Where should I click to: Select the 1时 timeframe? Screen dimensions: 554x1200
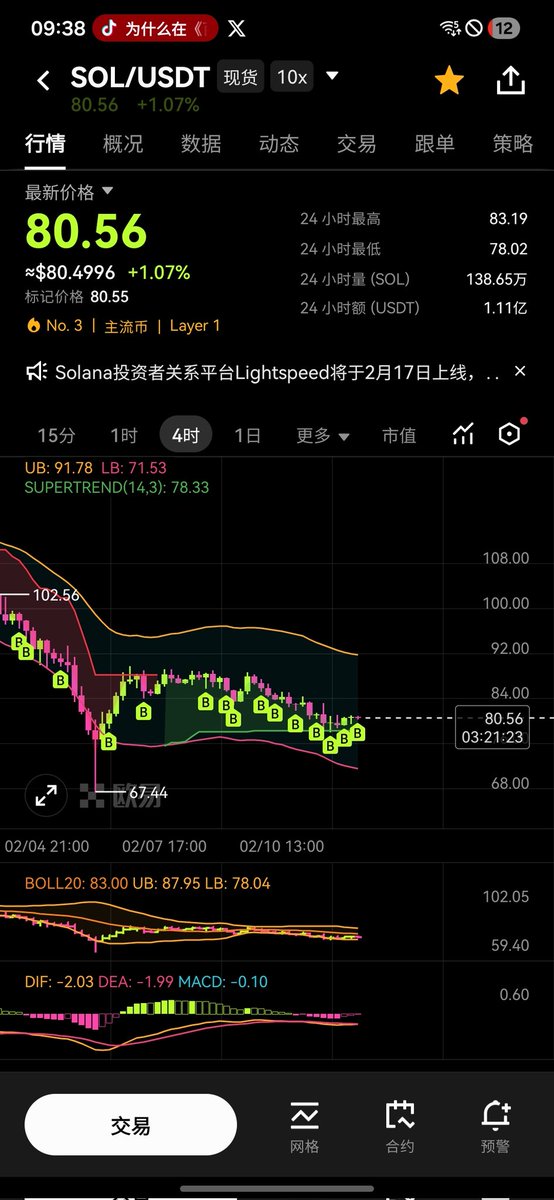click(x=124, y=435)
